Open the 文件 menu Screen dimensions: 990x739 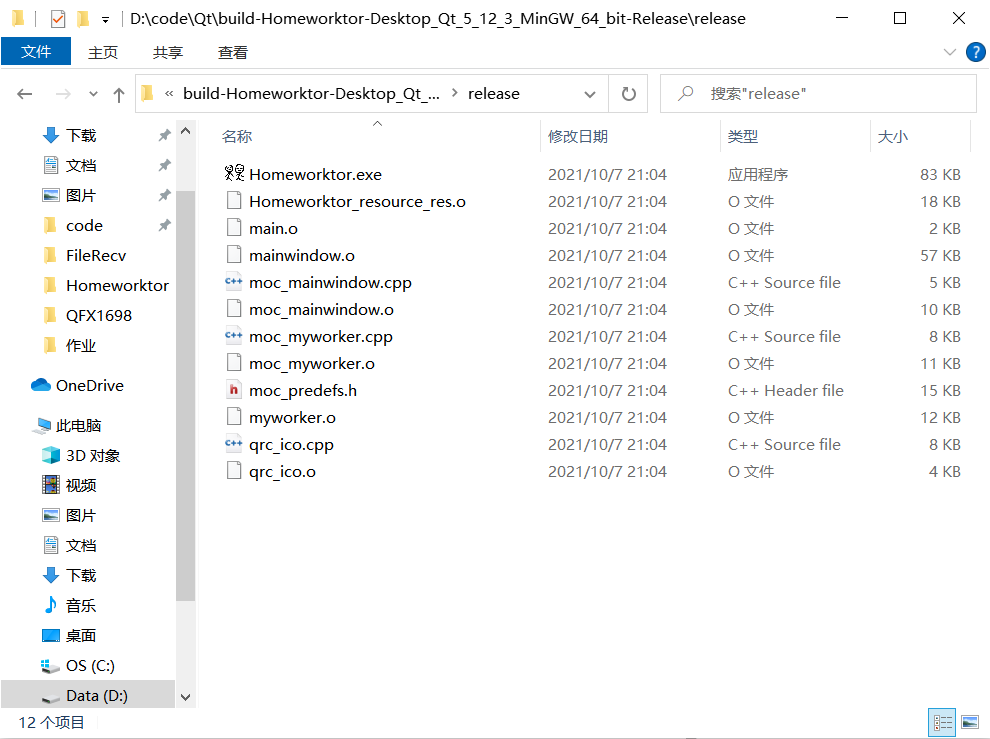click(36, 51)
